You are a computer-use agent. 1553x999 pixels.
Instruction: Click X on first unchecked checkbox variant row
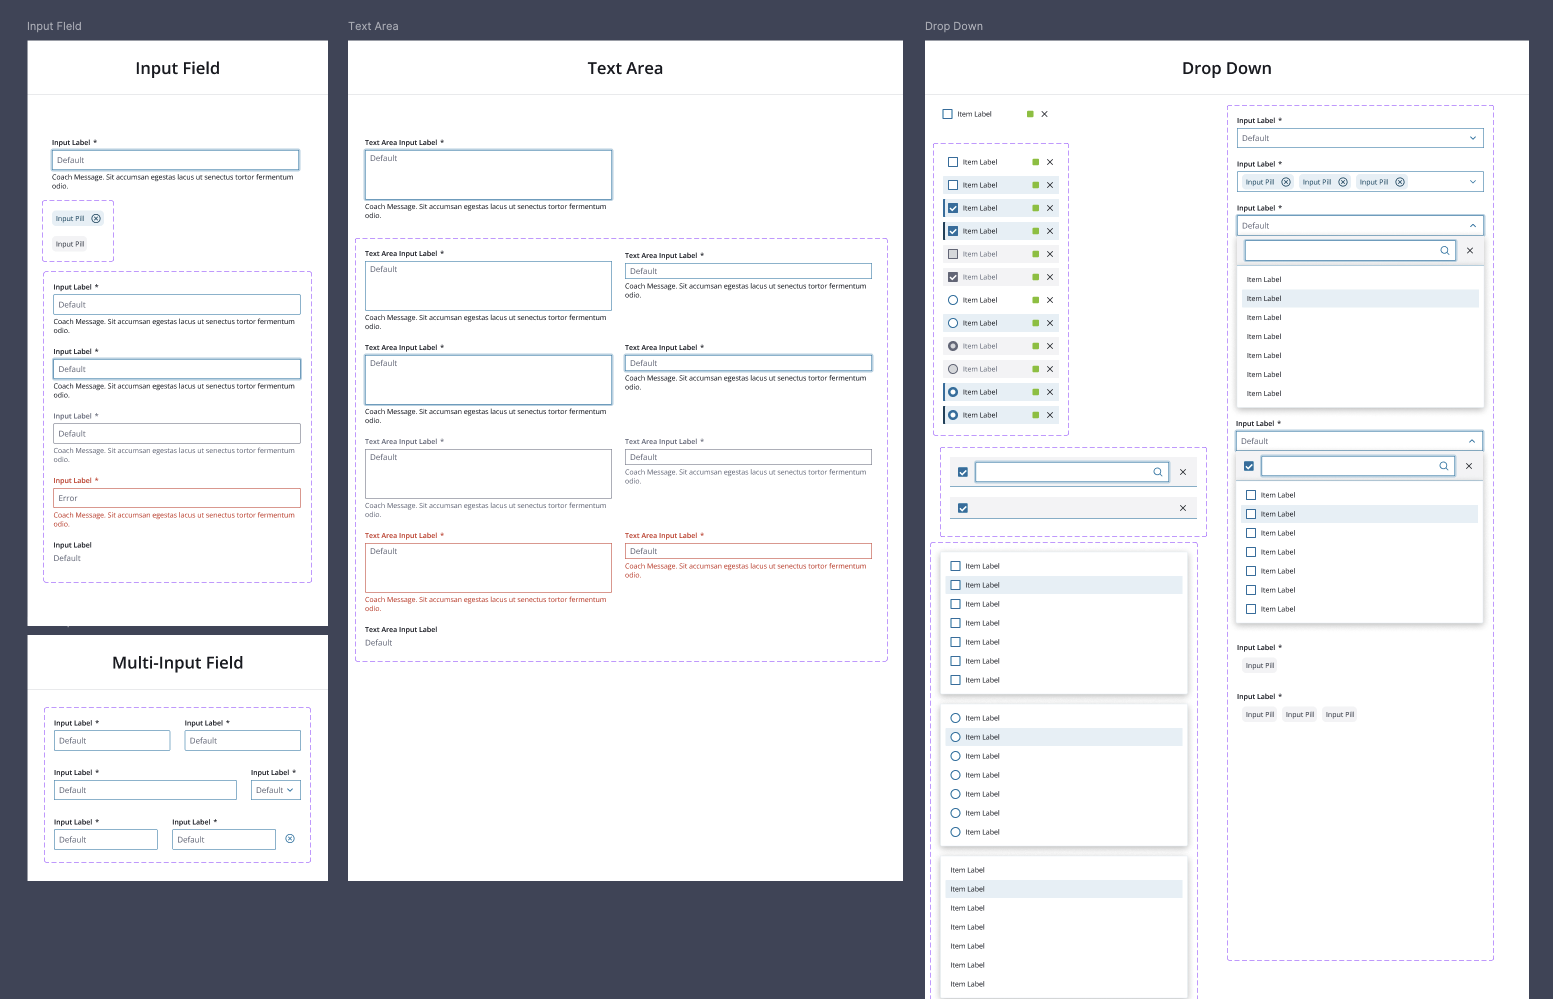point(1050,162)
